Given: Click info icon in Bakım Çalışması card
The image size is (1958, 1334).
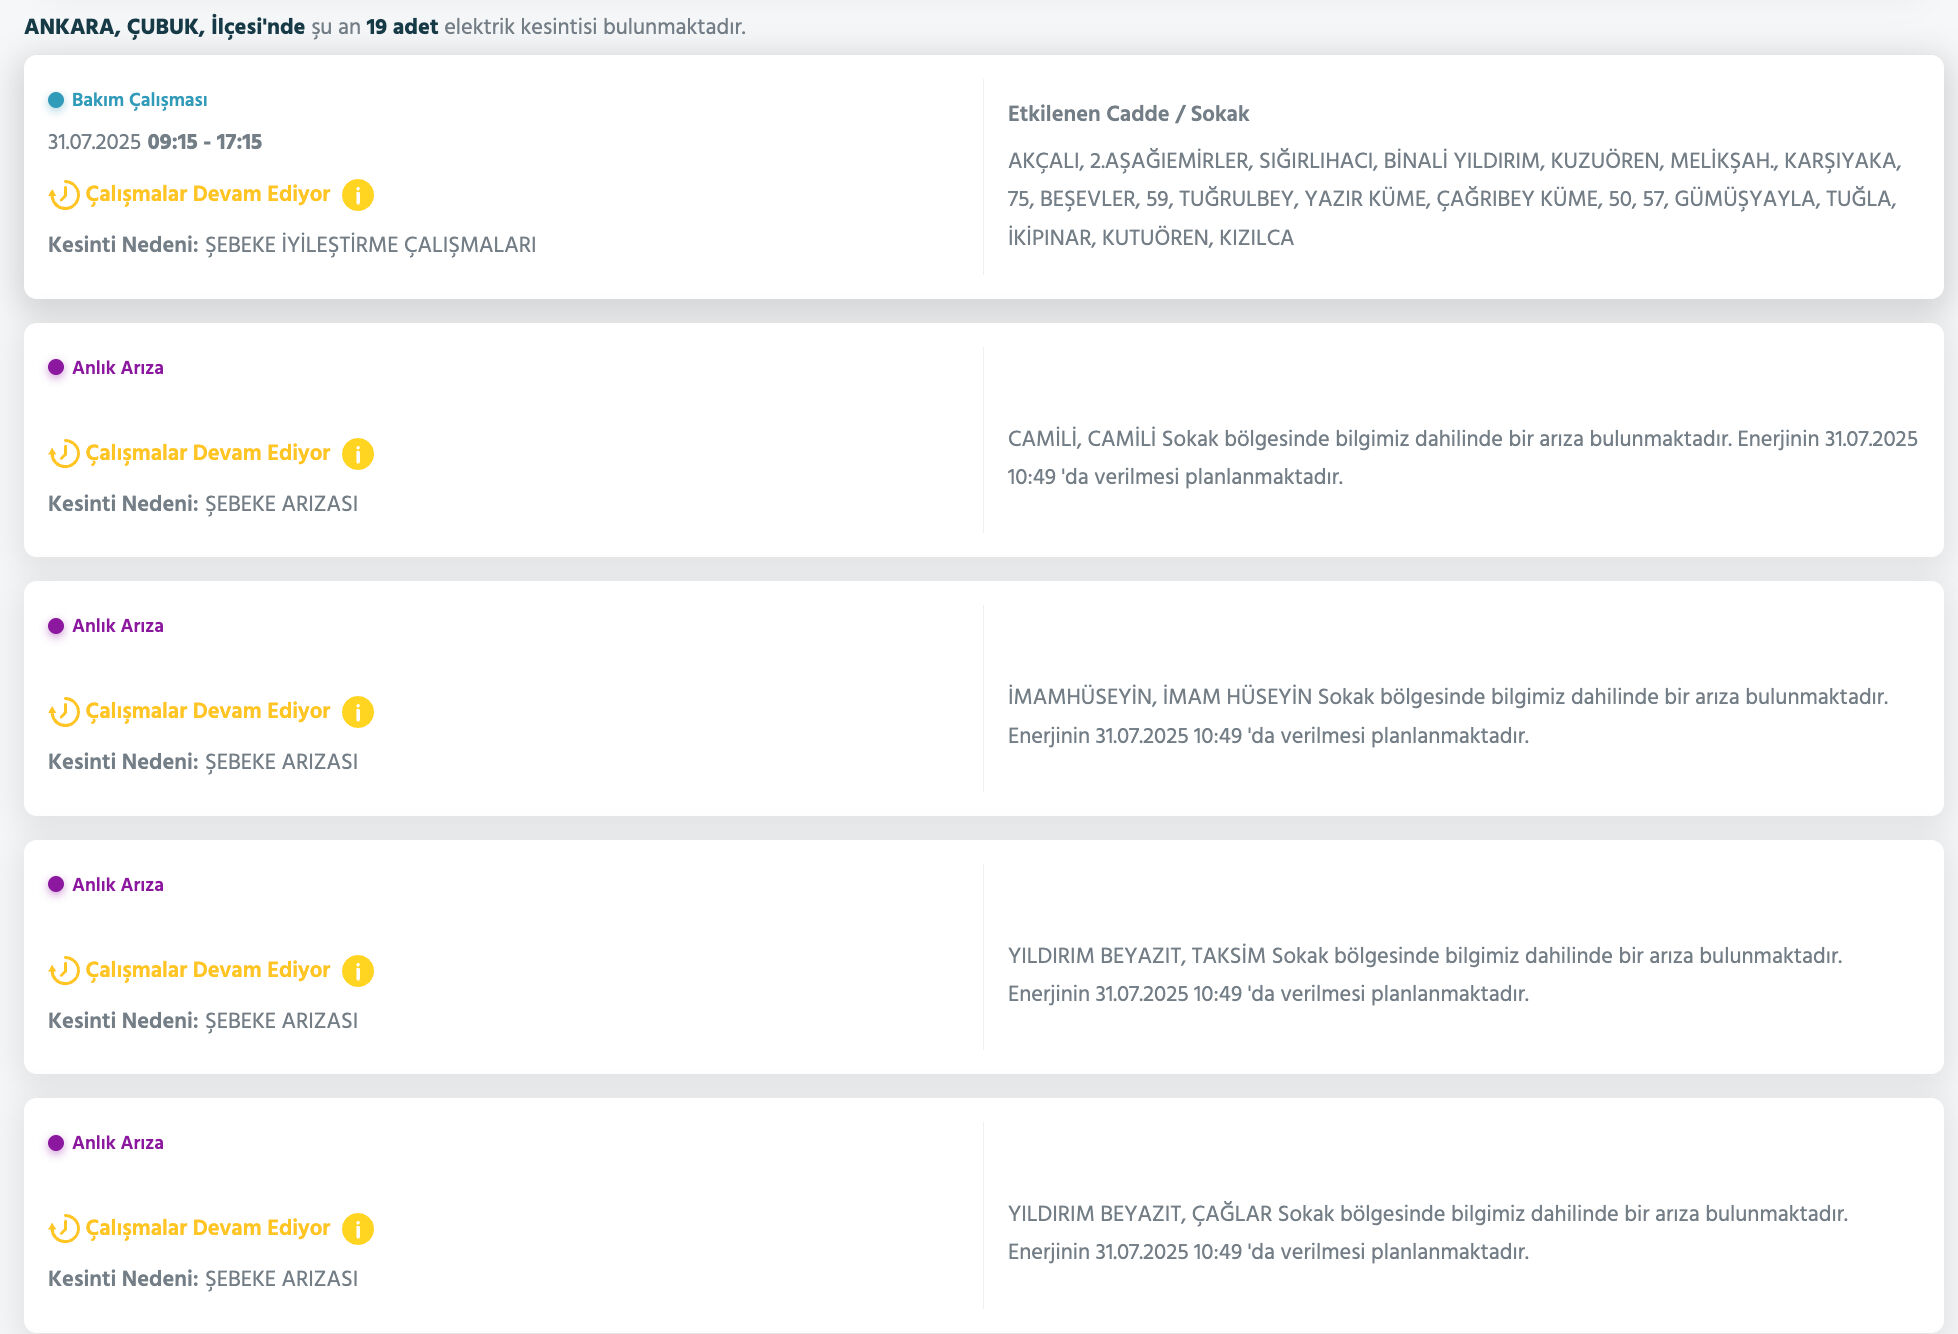Looking at the screenshot, I should click(x=357, y=195).
